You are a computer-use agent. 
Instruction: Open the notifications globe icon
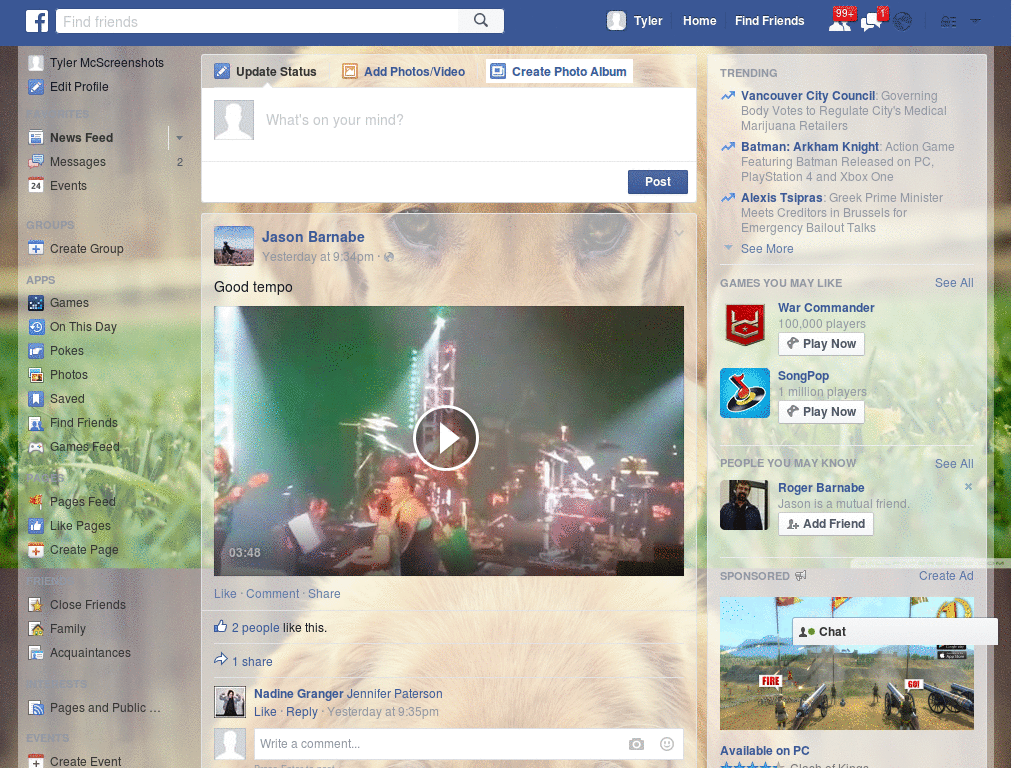903,22
